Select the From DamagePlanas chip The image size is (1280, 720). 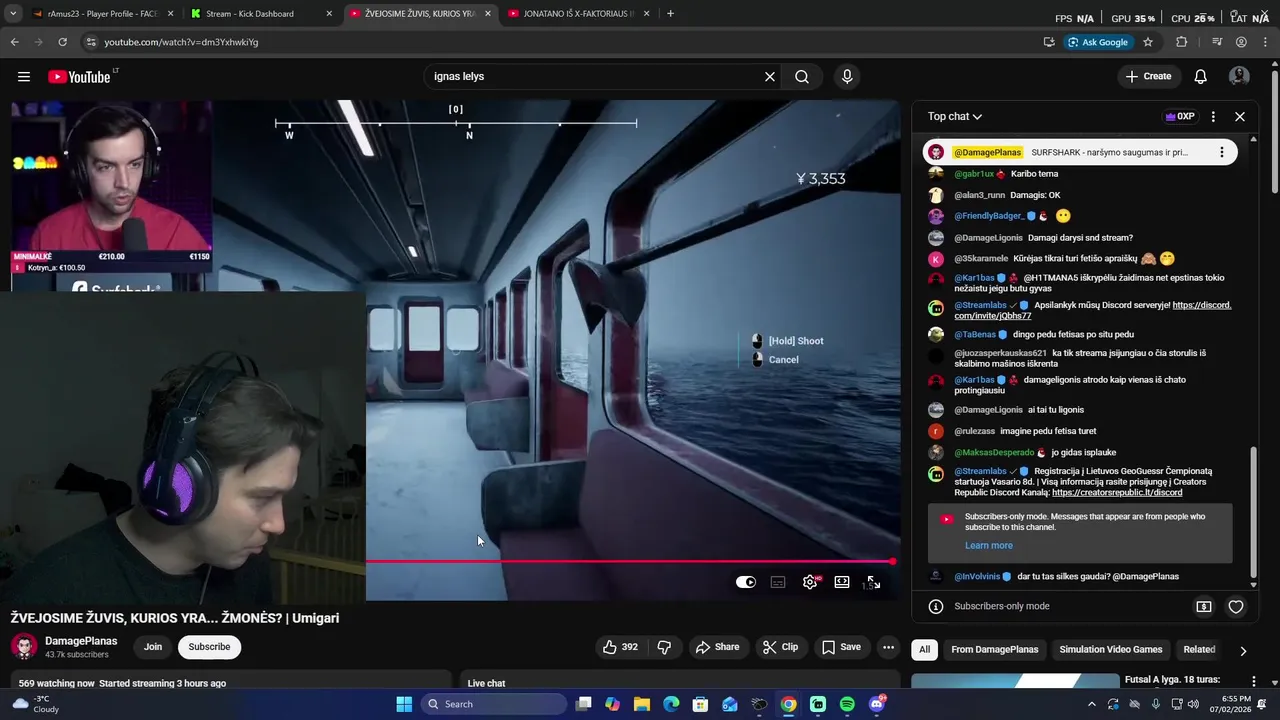click(994, 650)
